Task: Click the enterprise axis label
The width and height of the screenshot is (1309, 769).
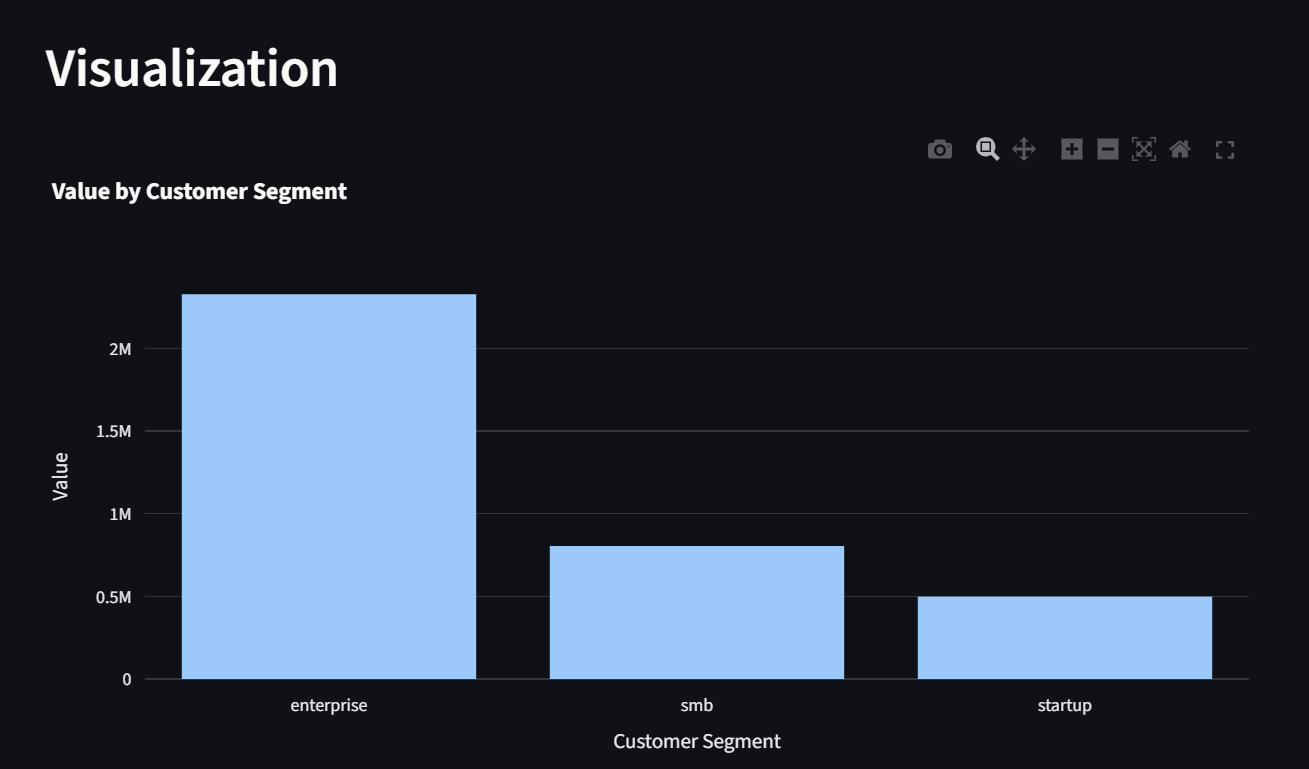Action: pyautogui.click(x=329, y=705)
